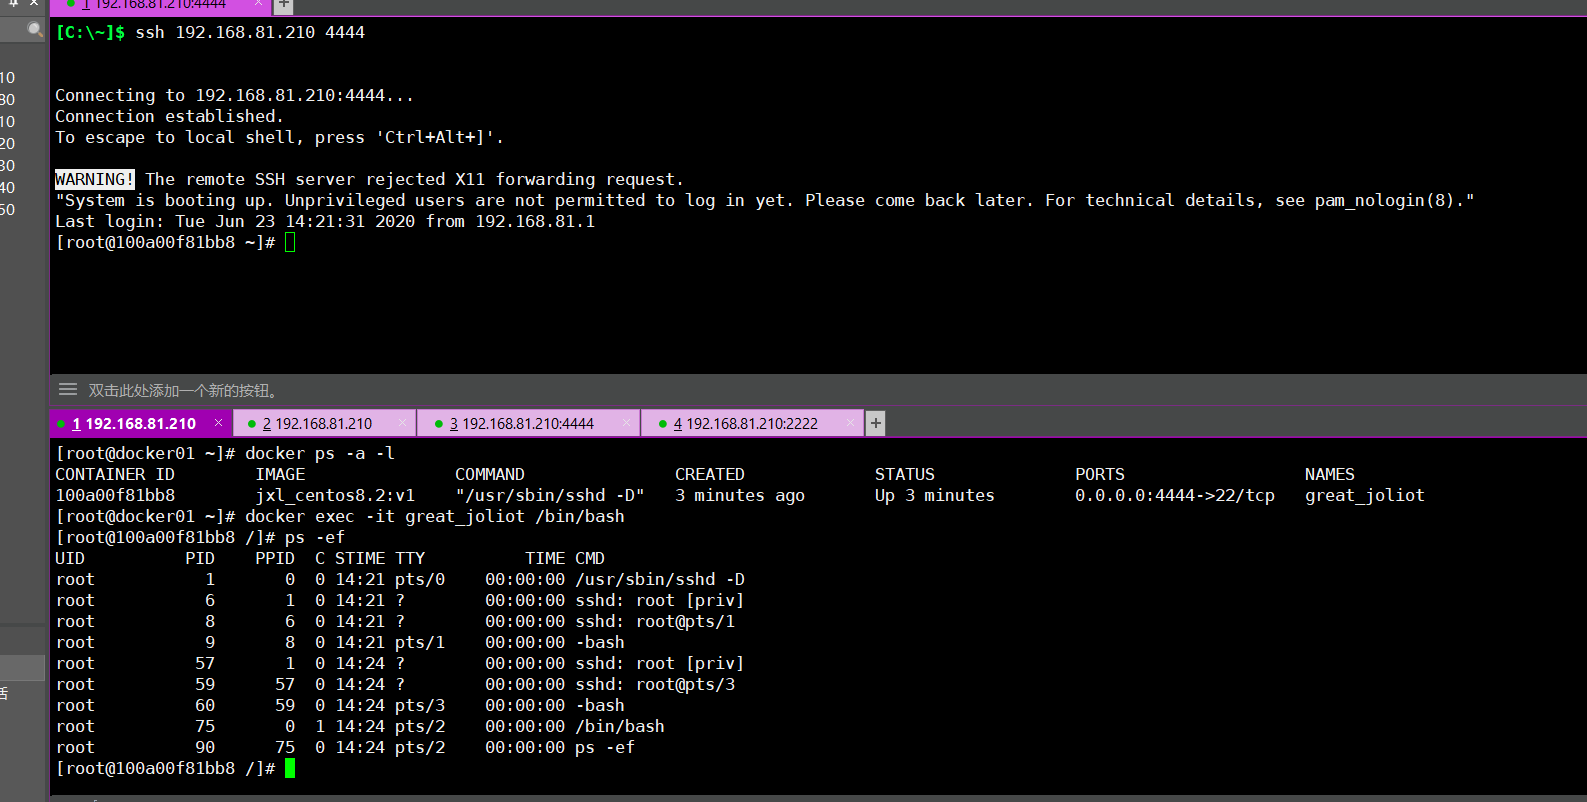Click image name jxl_centos8.2:v1

pyautogui.click(x=335, y=495)
